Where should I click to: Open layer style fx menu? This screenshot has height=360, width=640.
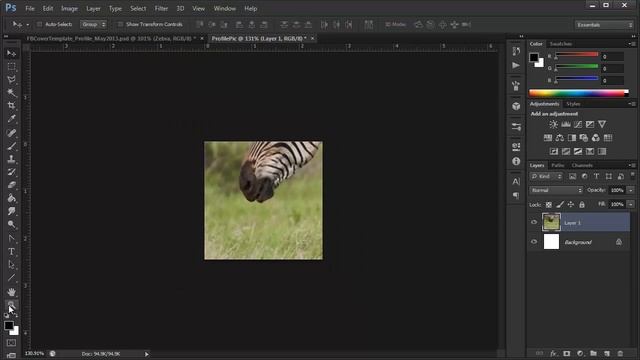click(553, 353)
